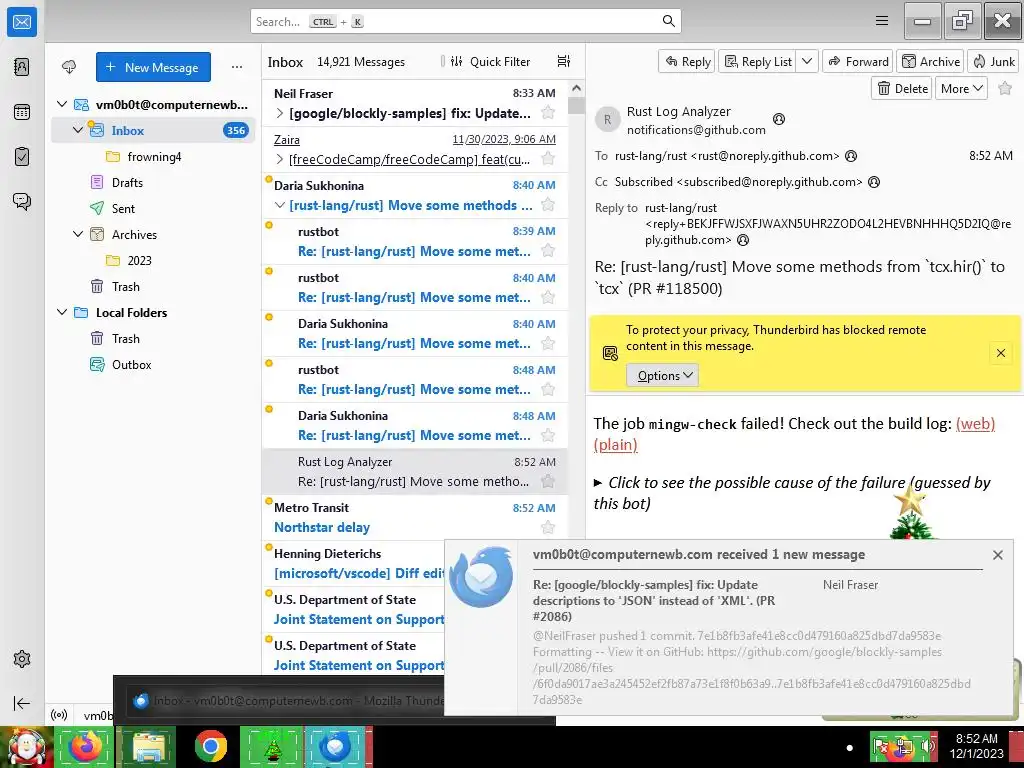
Task: Select the Drafts folder
Action: (127, 182)
